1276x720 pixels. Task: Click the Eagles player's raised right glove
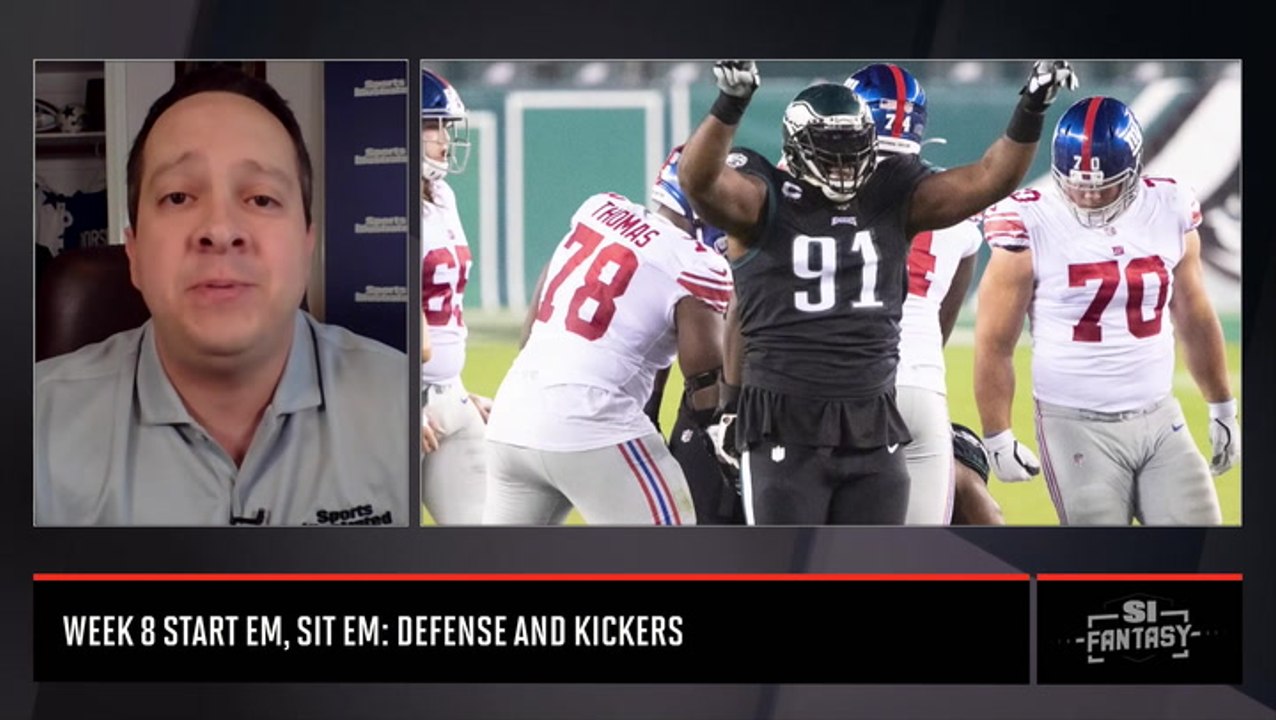(x=736, y=78)
